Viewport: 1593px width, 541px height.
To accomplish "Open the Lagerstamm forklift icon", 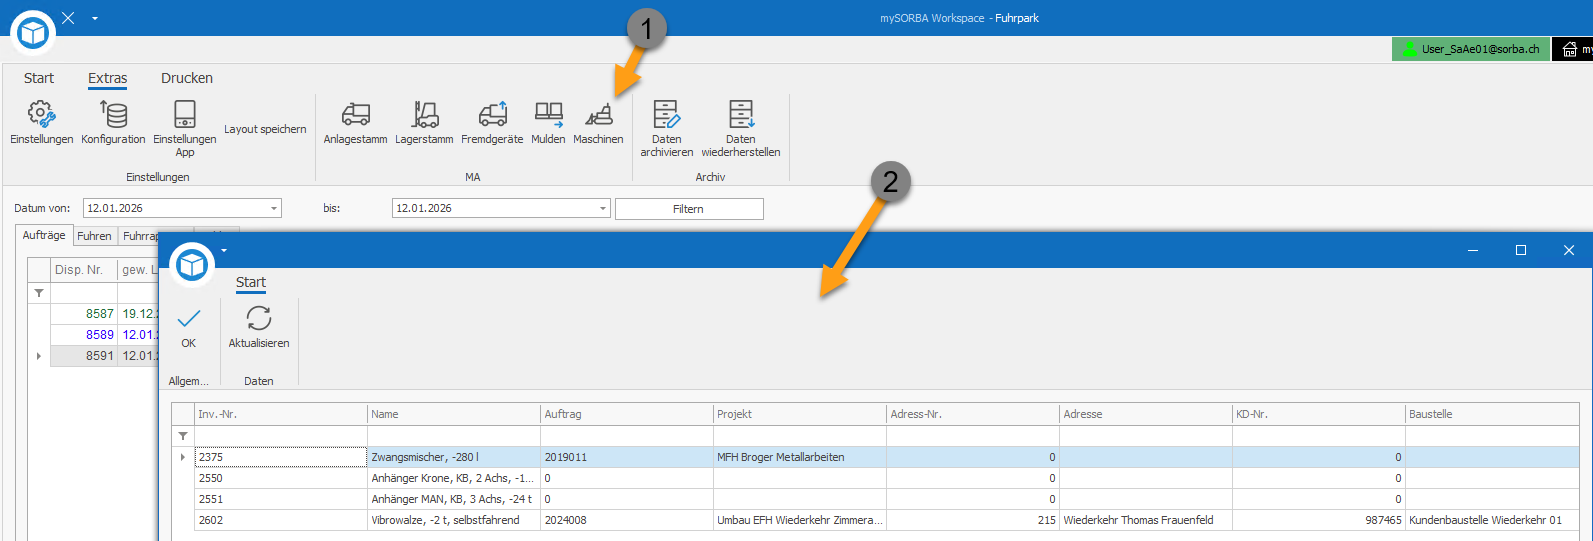I will tap(424, 114).
